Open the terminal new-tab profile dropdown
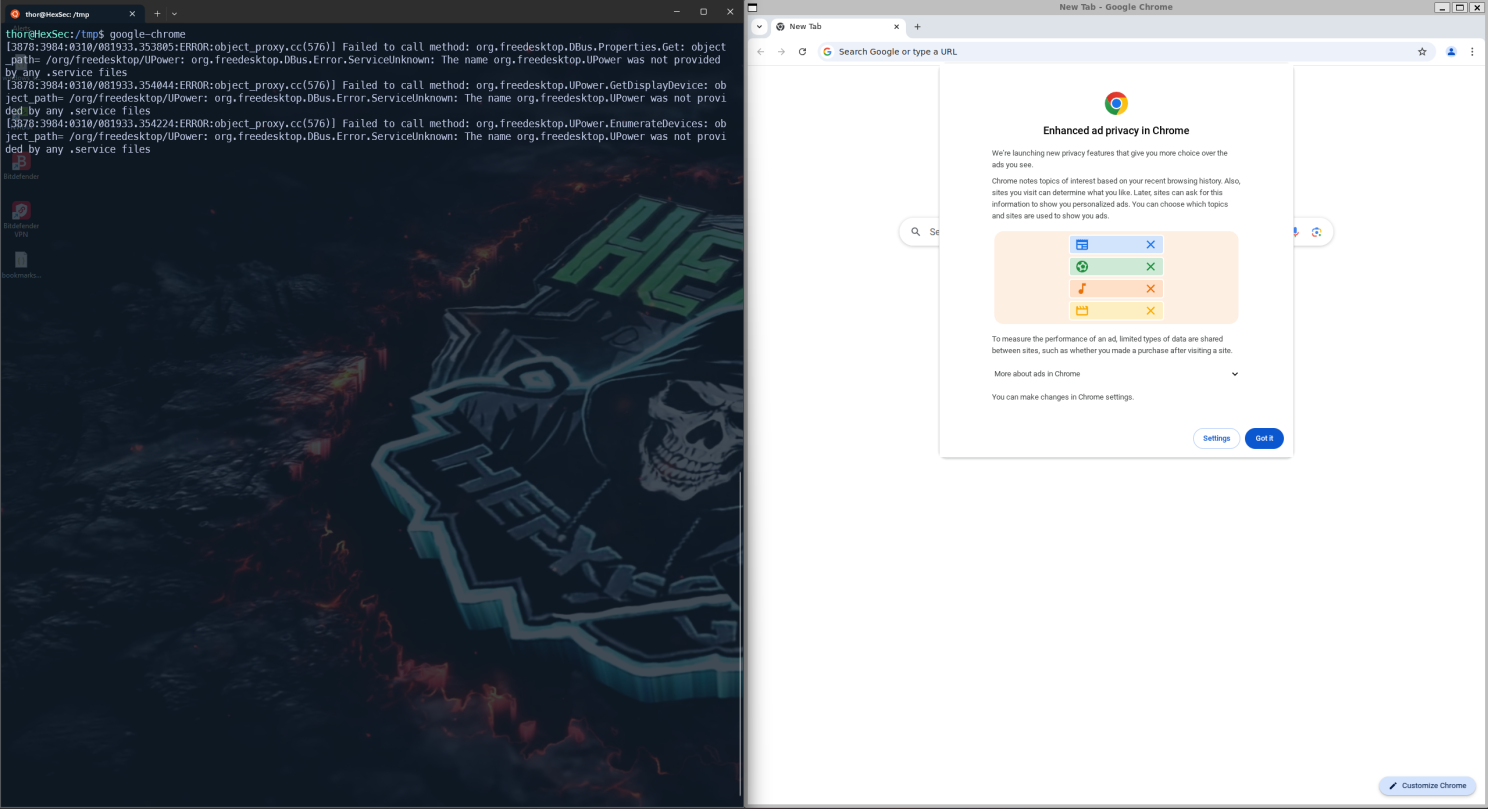Screen dimensions: 1488x809 174,14
